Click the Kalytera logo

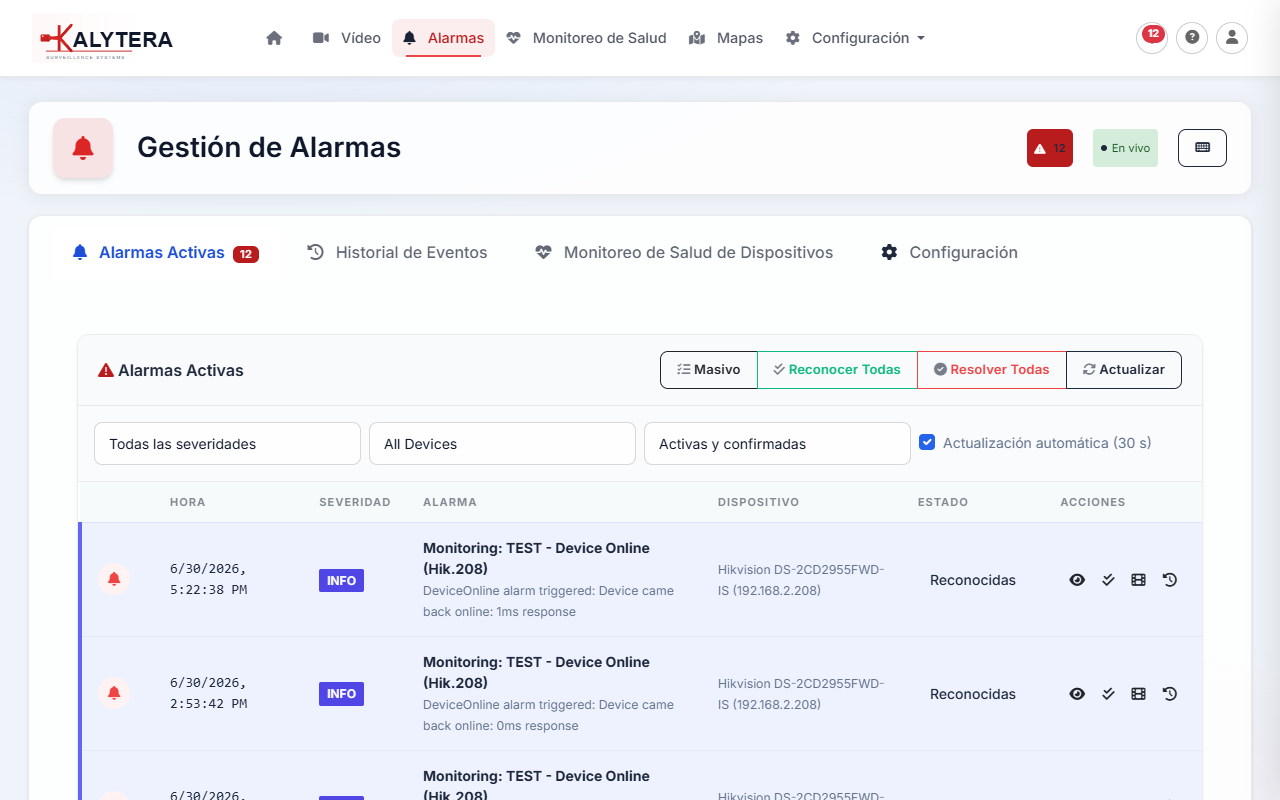(102, 38)
